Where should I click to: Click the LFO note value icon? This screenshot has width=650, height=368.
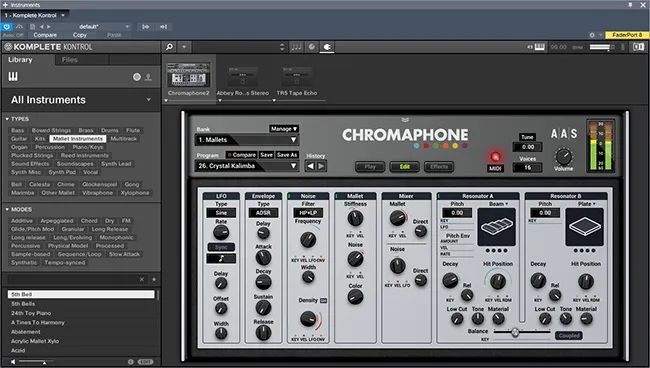pos(221,259)
